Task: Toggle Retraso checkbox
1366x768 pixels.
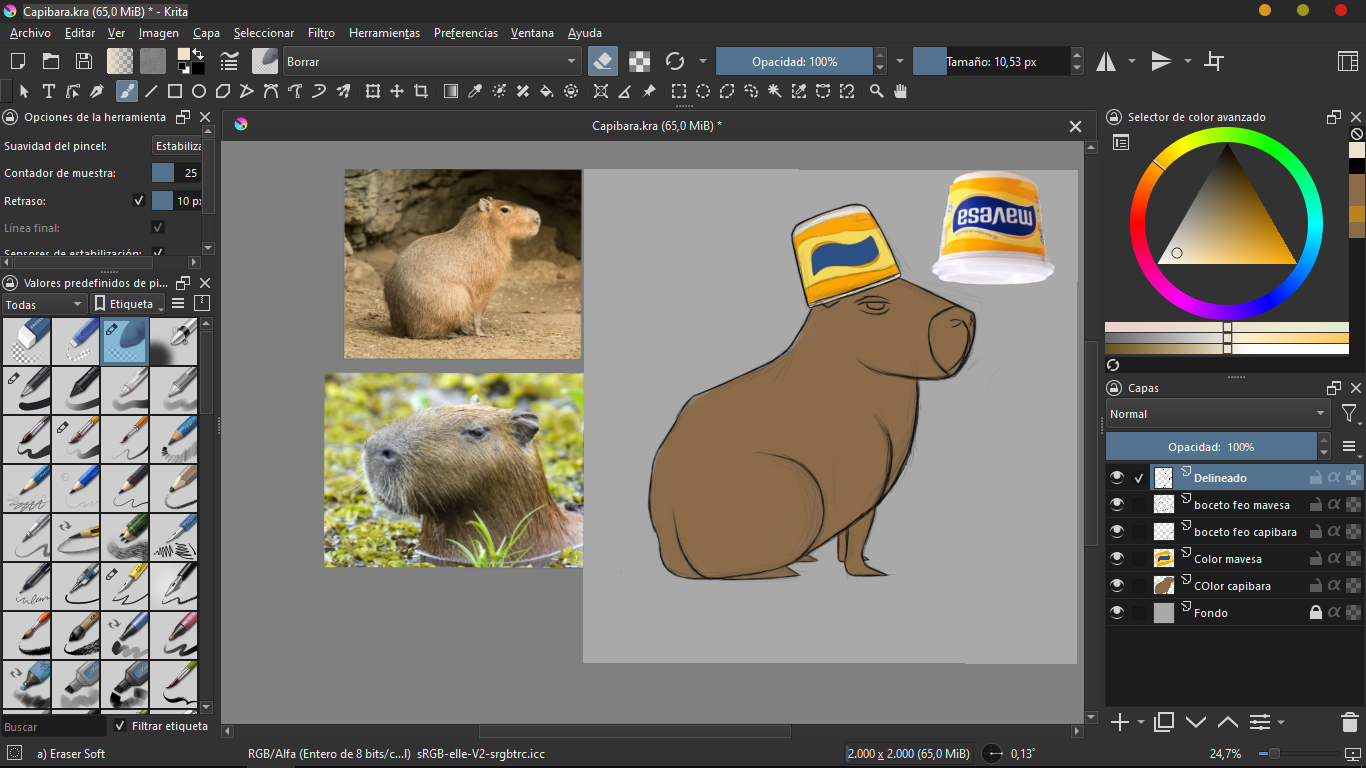Action: 139,200
